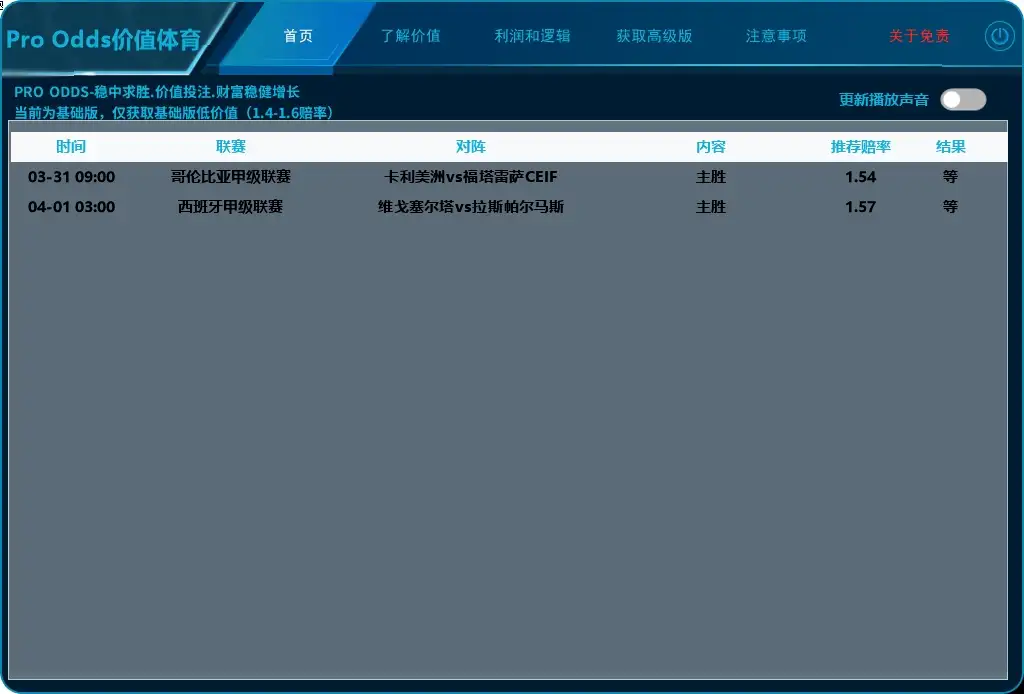
Task: Click the 对阵 column header
Action: tap(471, 146)
